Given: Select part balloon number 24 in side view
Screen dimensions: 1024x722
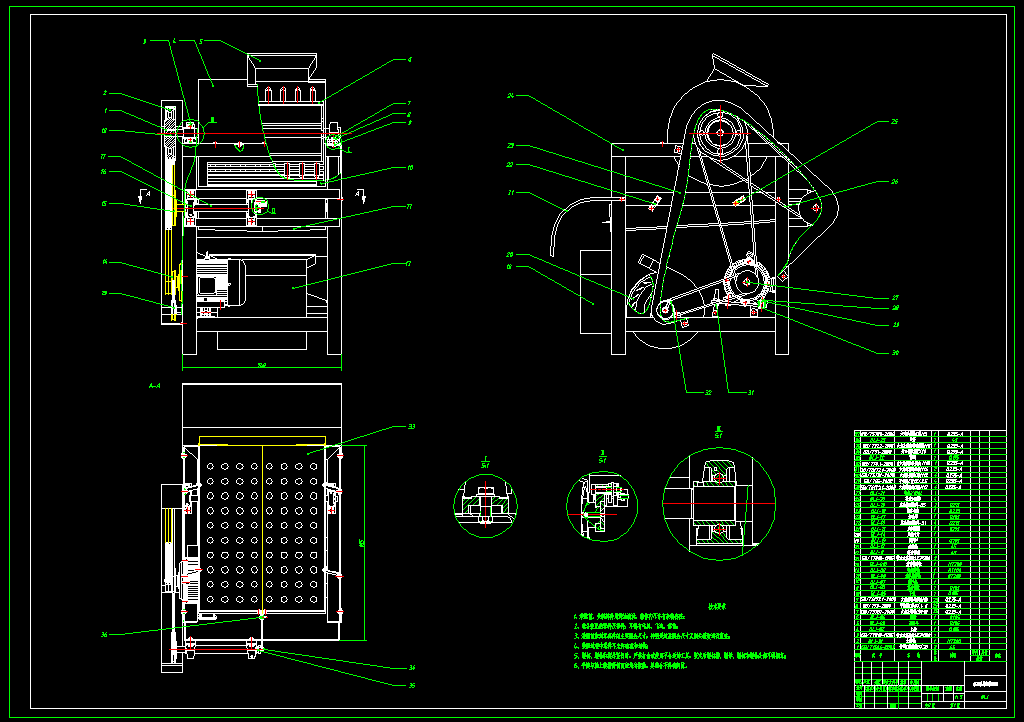Looking at the screenshot, I should point(511,96).
